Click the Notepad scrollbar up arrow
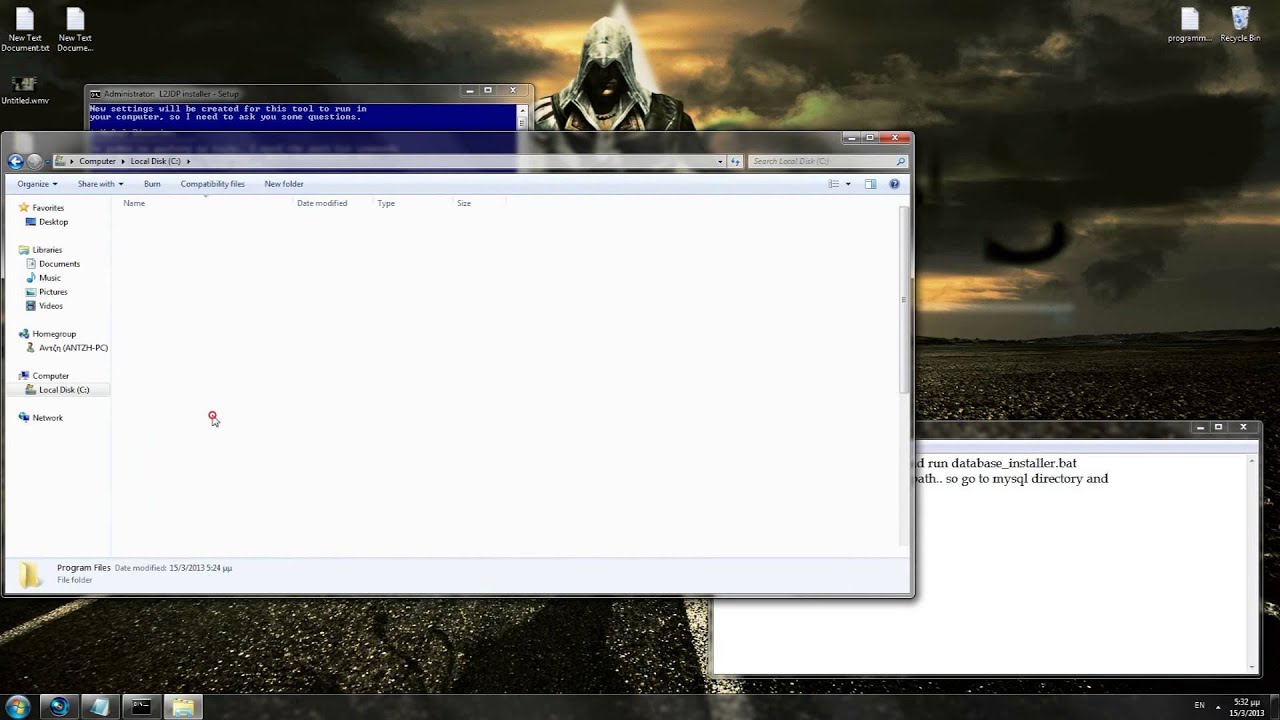 click(1252, 461)
